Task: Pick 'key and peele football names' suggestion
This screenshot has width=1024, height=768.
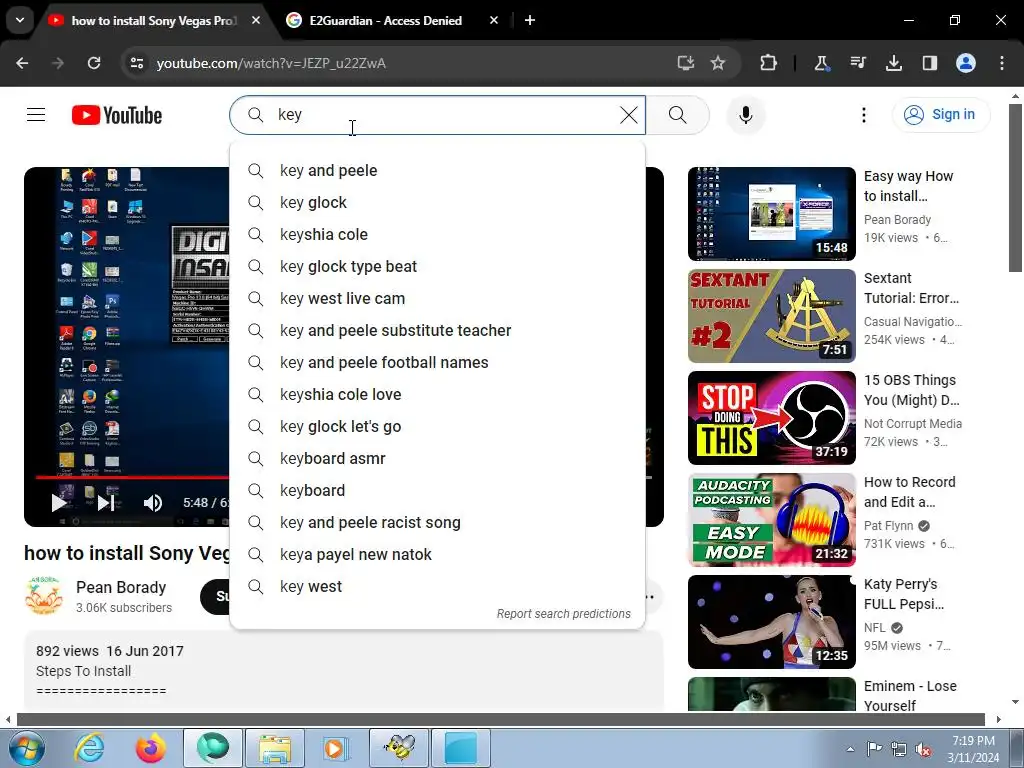Action: tap(438, 362)
